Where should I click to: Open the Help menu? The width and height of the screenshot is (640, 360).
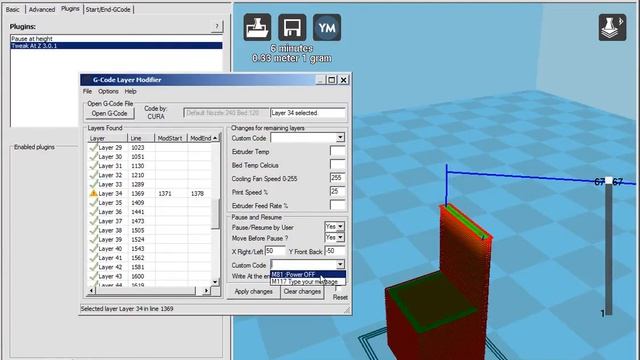(x=130, y=91)
